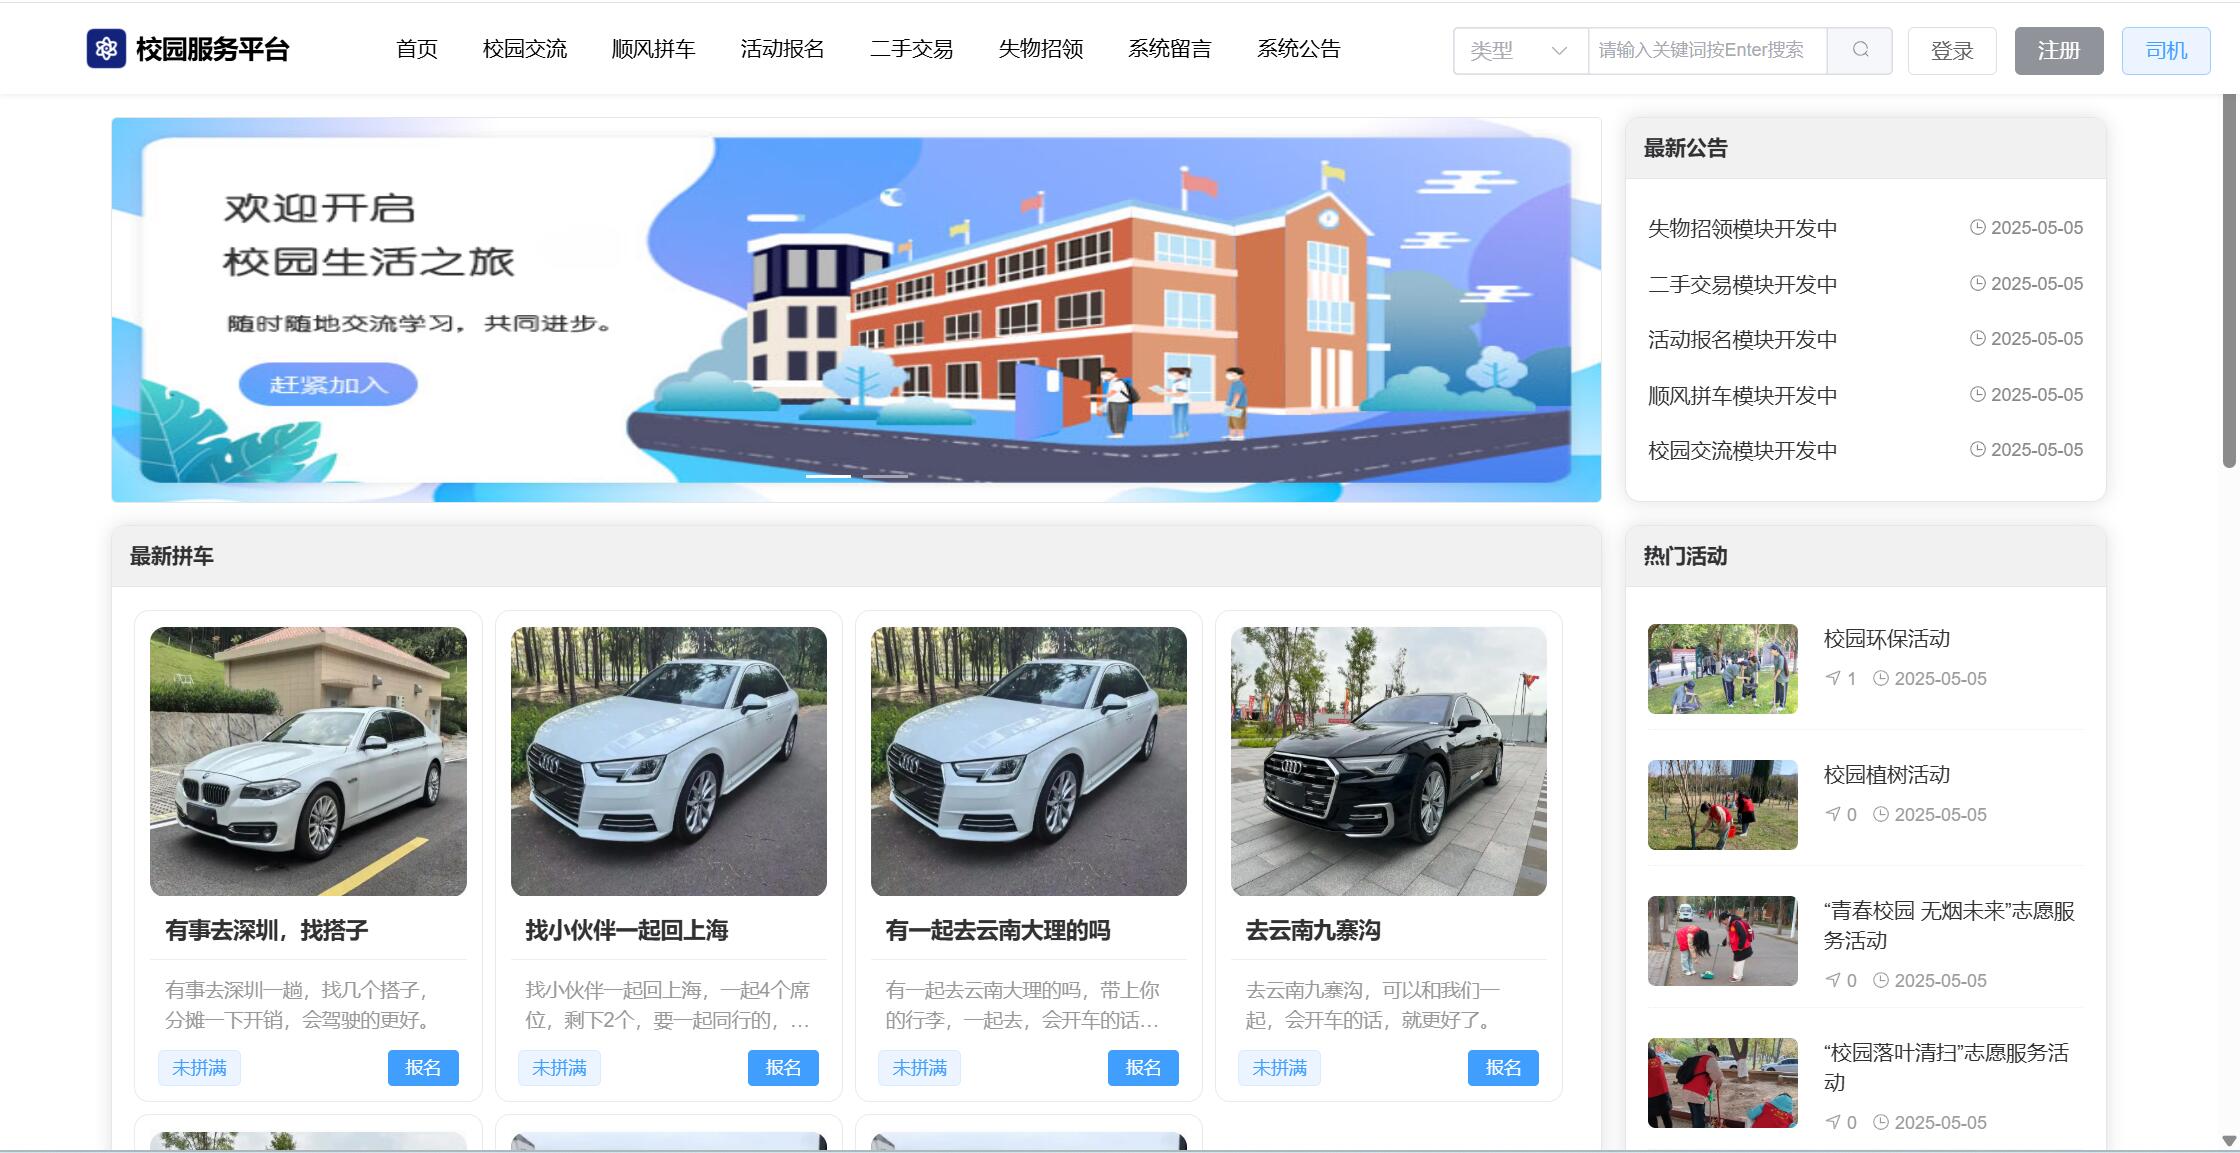The width and height of the screenshot is (2240, 1153).
Task: Go to 二手交易 in navigation
Action: pos(911,49)
